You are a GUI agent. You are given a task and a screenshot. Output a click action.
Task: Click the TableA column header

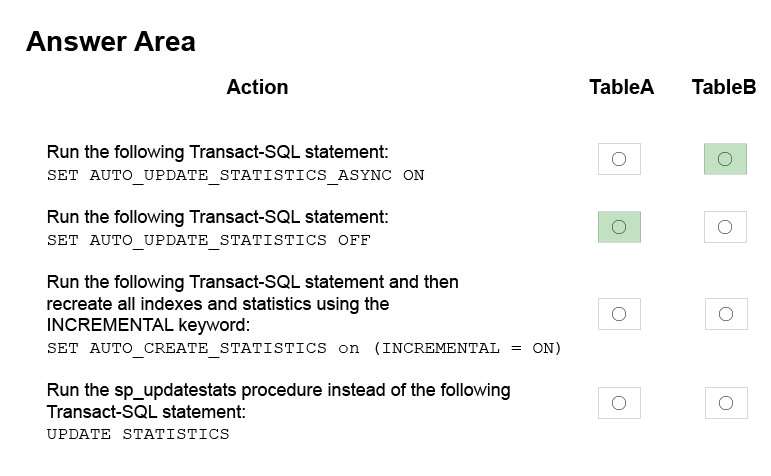click(x=622, y=87)
